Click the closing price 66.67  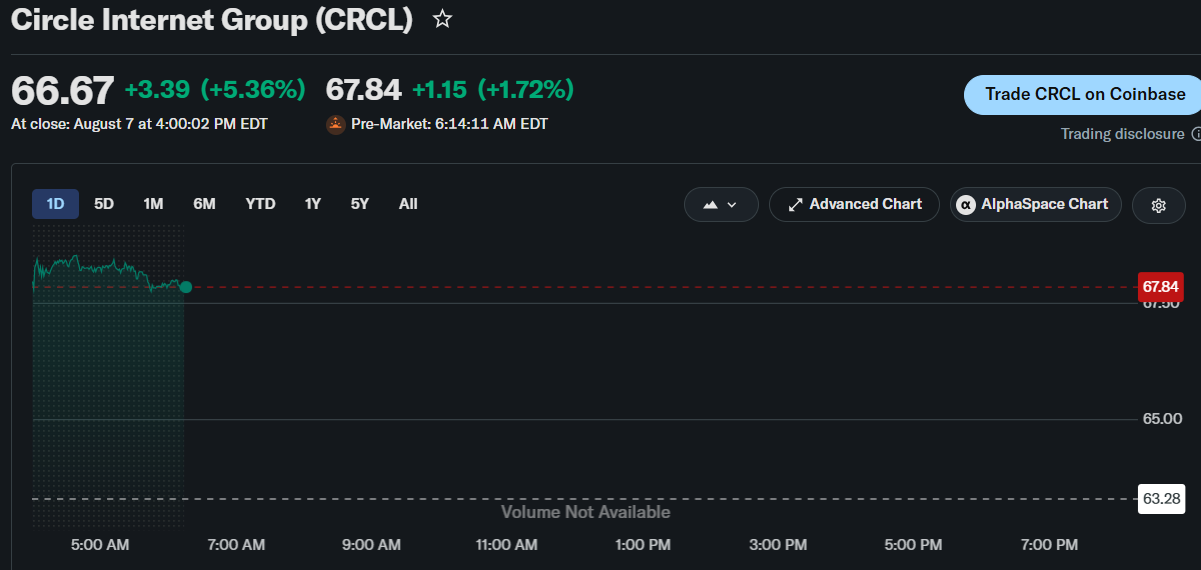coord(62,91)
